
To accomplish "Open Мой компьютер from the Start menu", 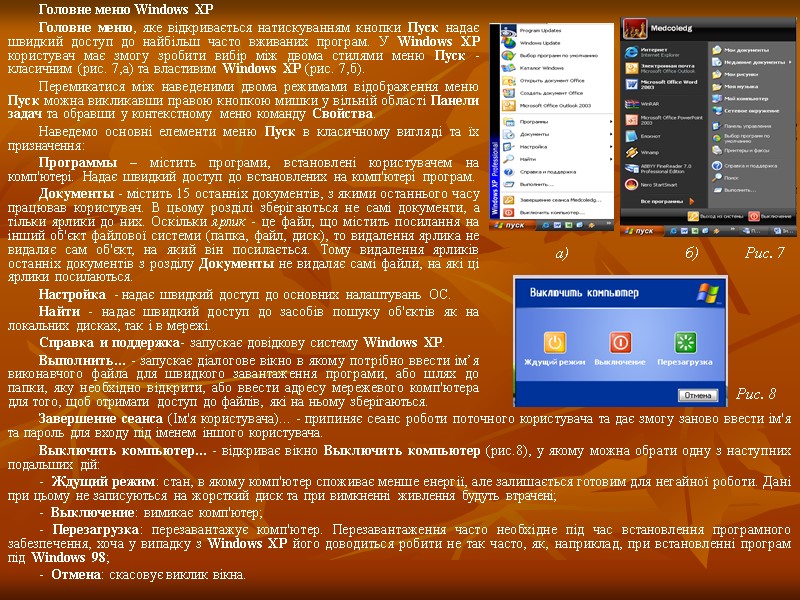I will point(748,98).
